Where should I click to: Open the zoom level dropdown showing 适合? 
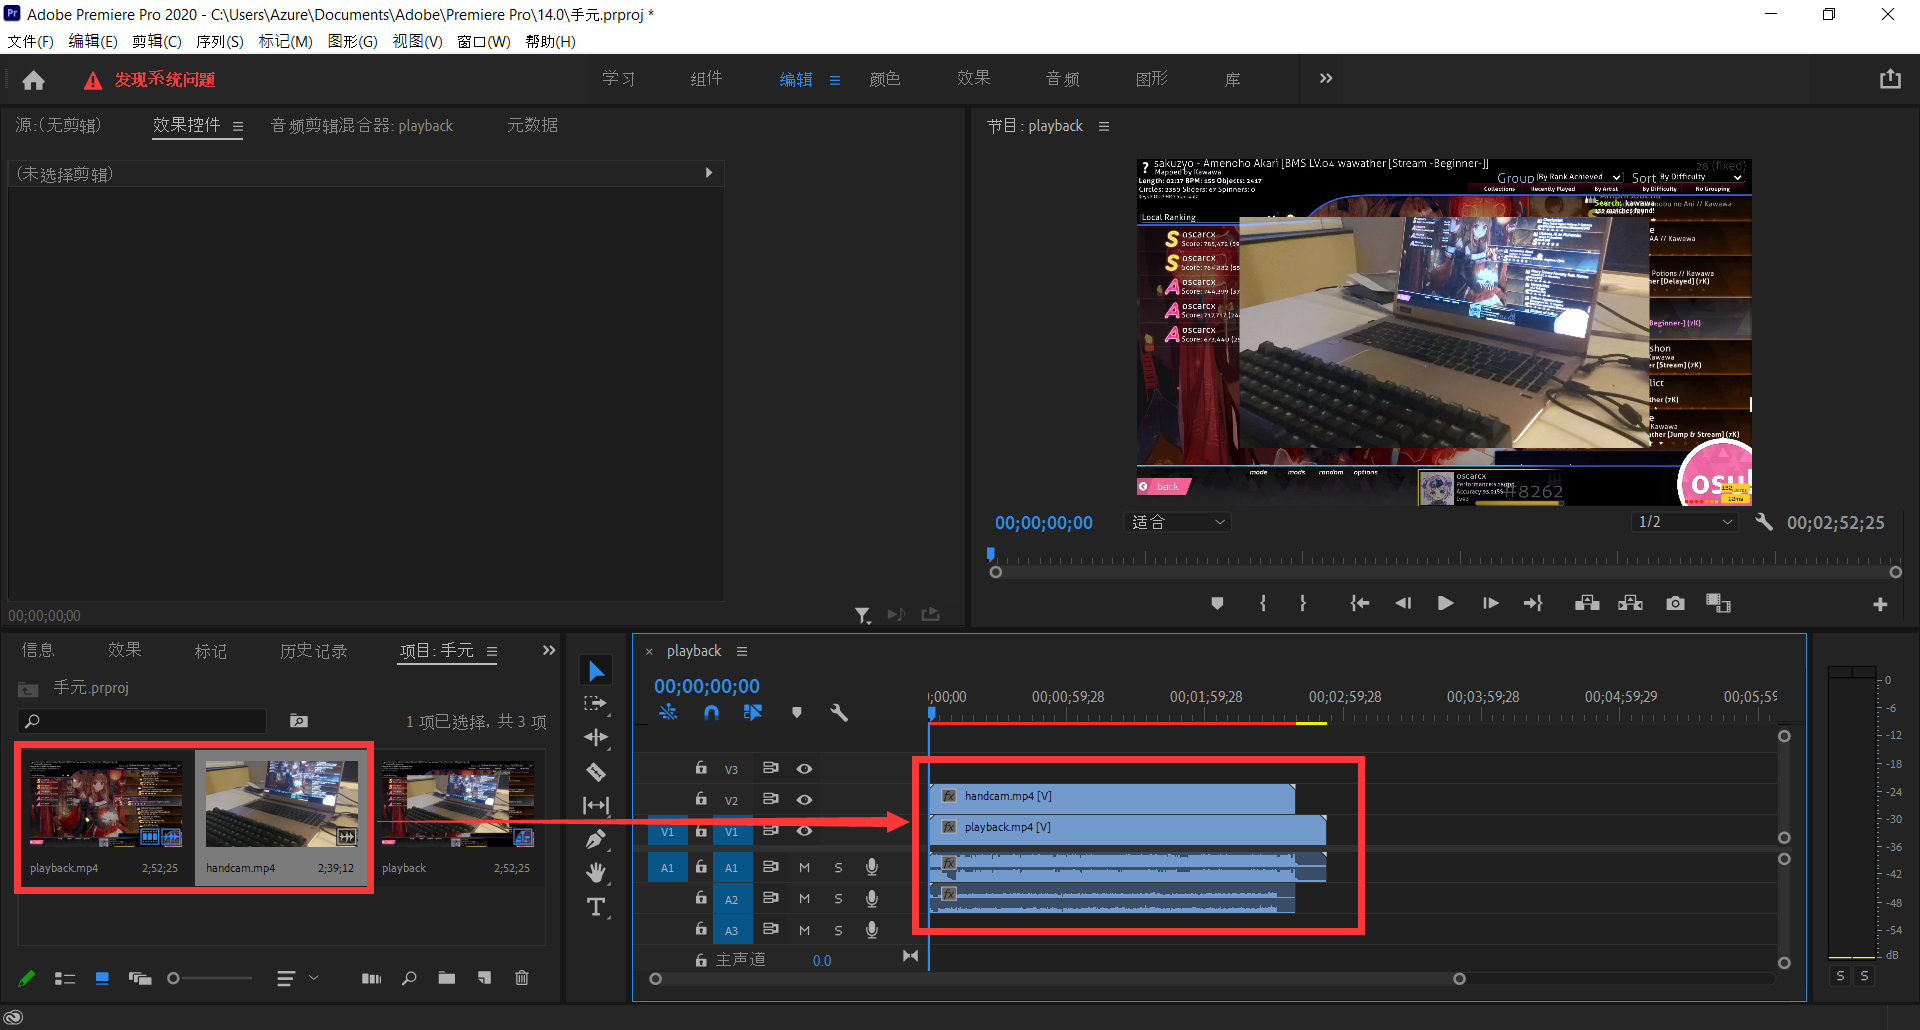click(1178, 522)
